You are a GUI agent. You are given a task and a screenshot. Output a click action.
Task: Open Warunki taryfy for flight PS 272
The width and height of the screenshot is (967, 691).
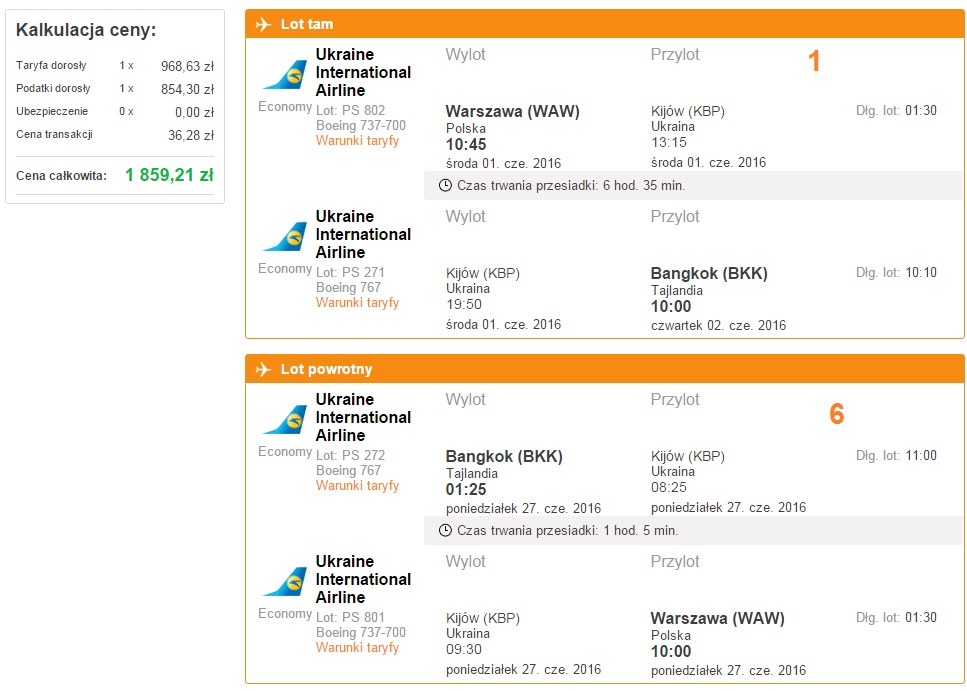pos(357,486)
